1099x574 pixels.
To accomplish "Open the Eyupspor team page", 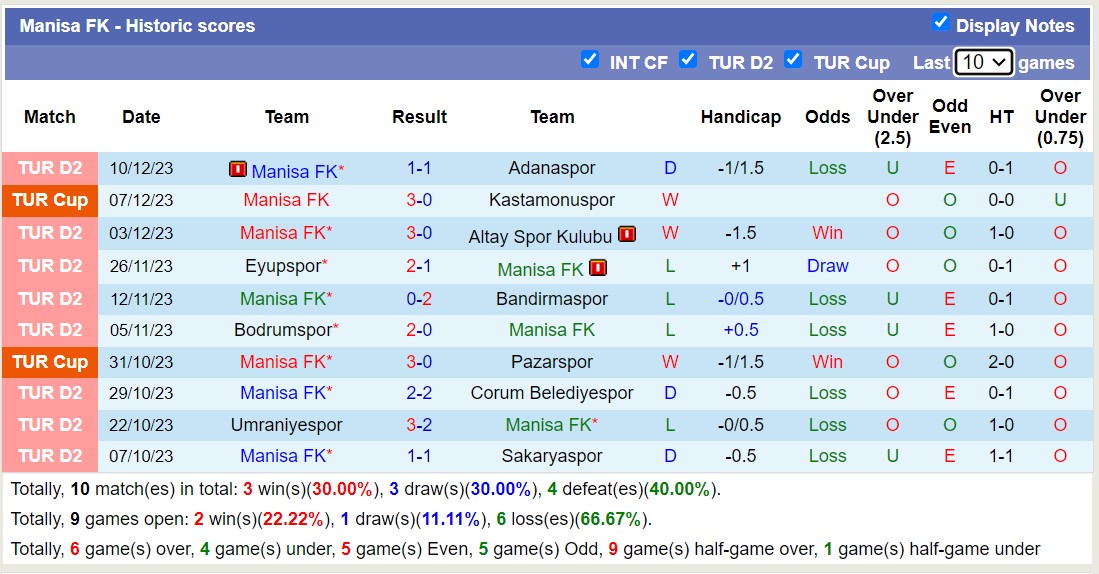I will pyautogui.click(x=283, y=266).
